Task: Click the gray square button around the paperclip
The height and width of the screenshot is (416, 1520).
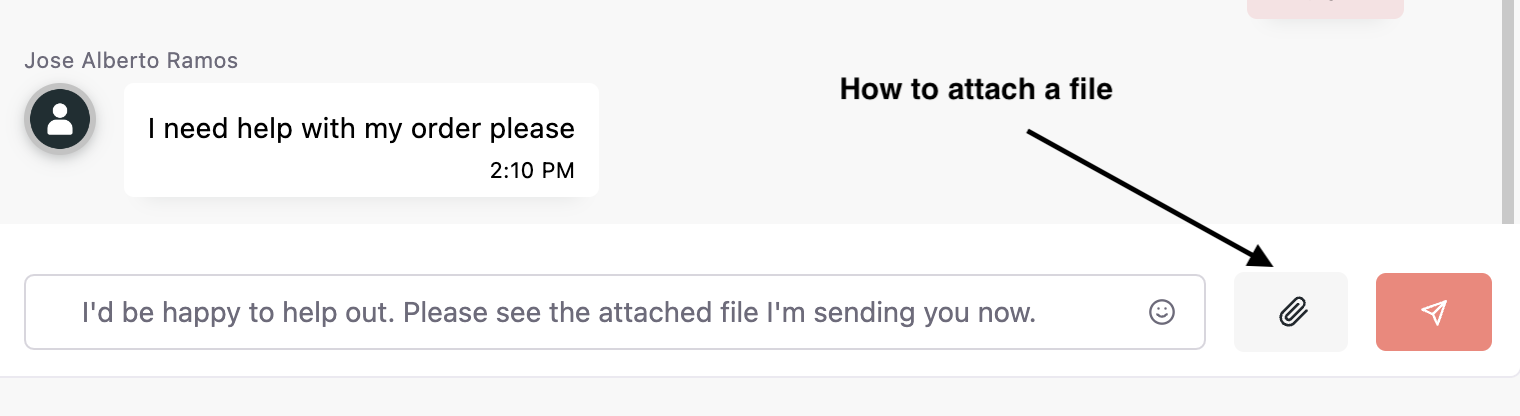Action: coord(1291,312)
